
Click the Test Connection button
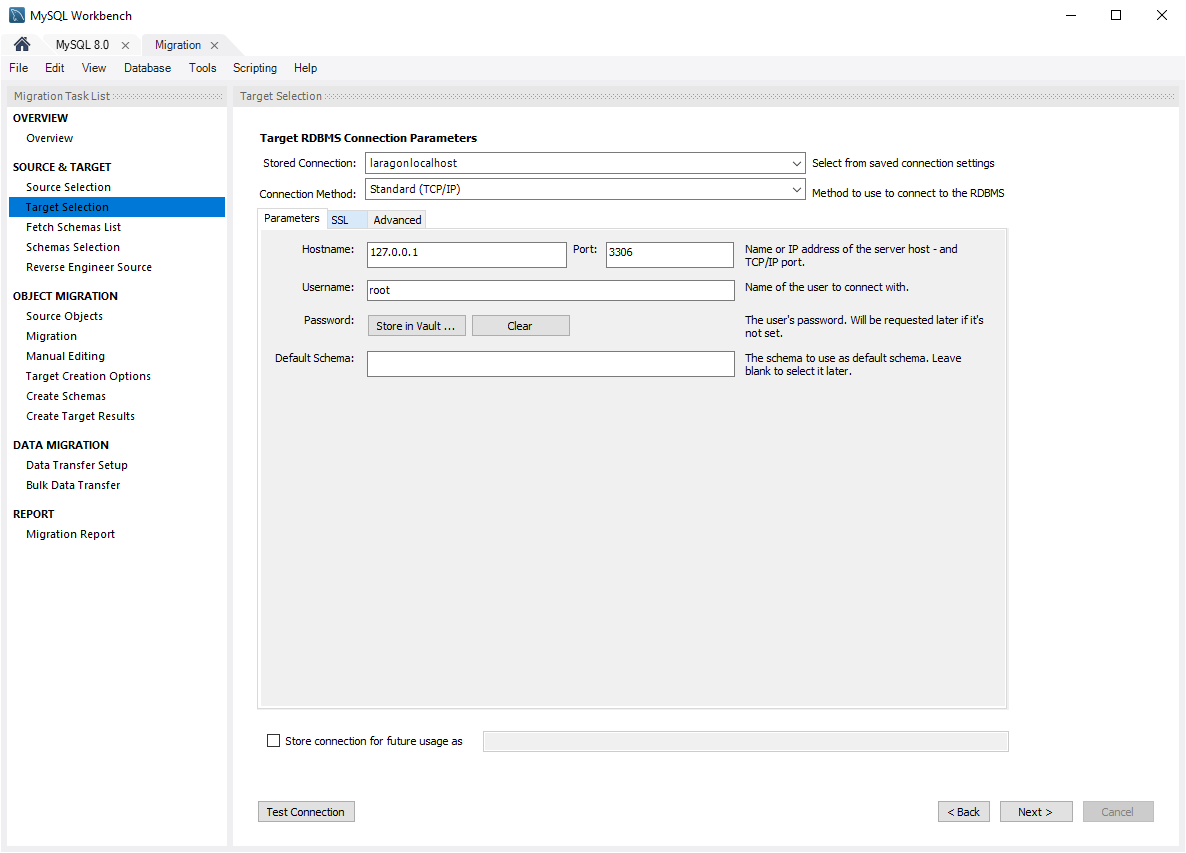tap(306, 812)
